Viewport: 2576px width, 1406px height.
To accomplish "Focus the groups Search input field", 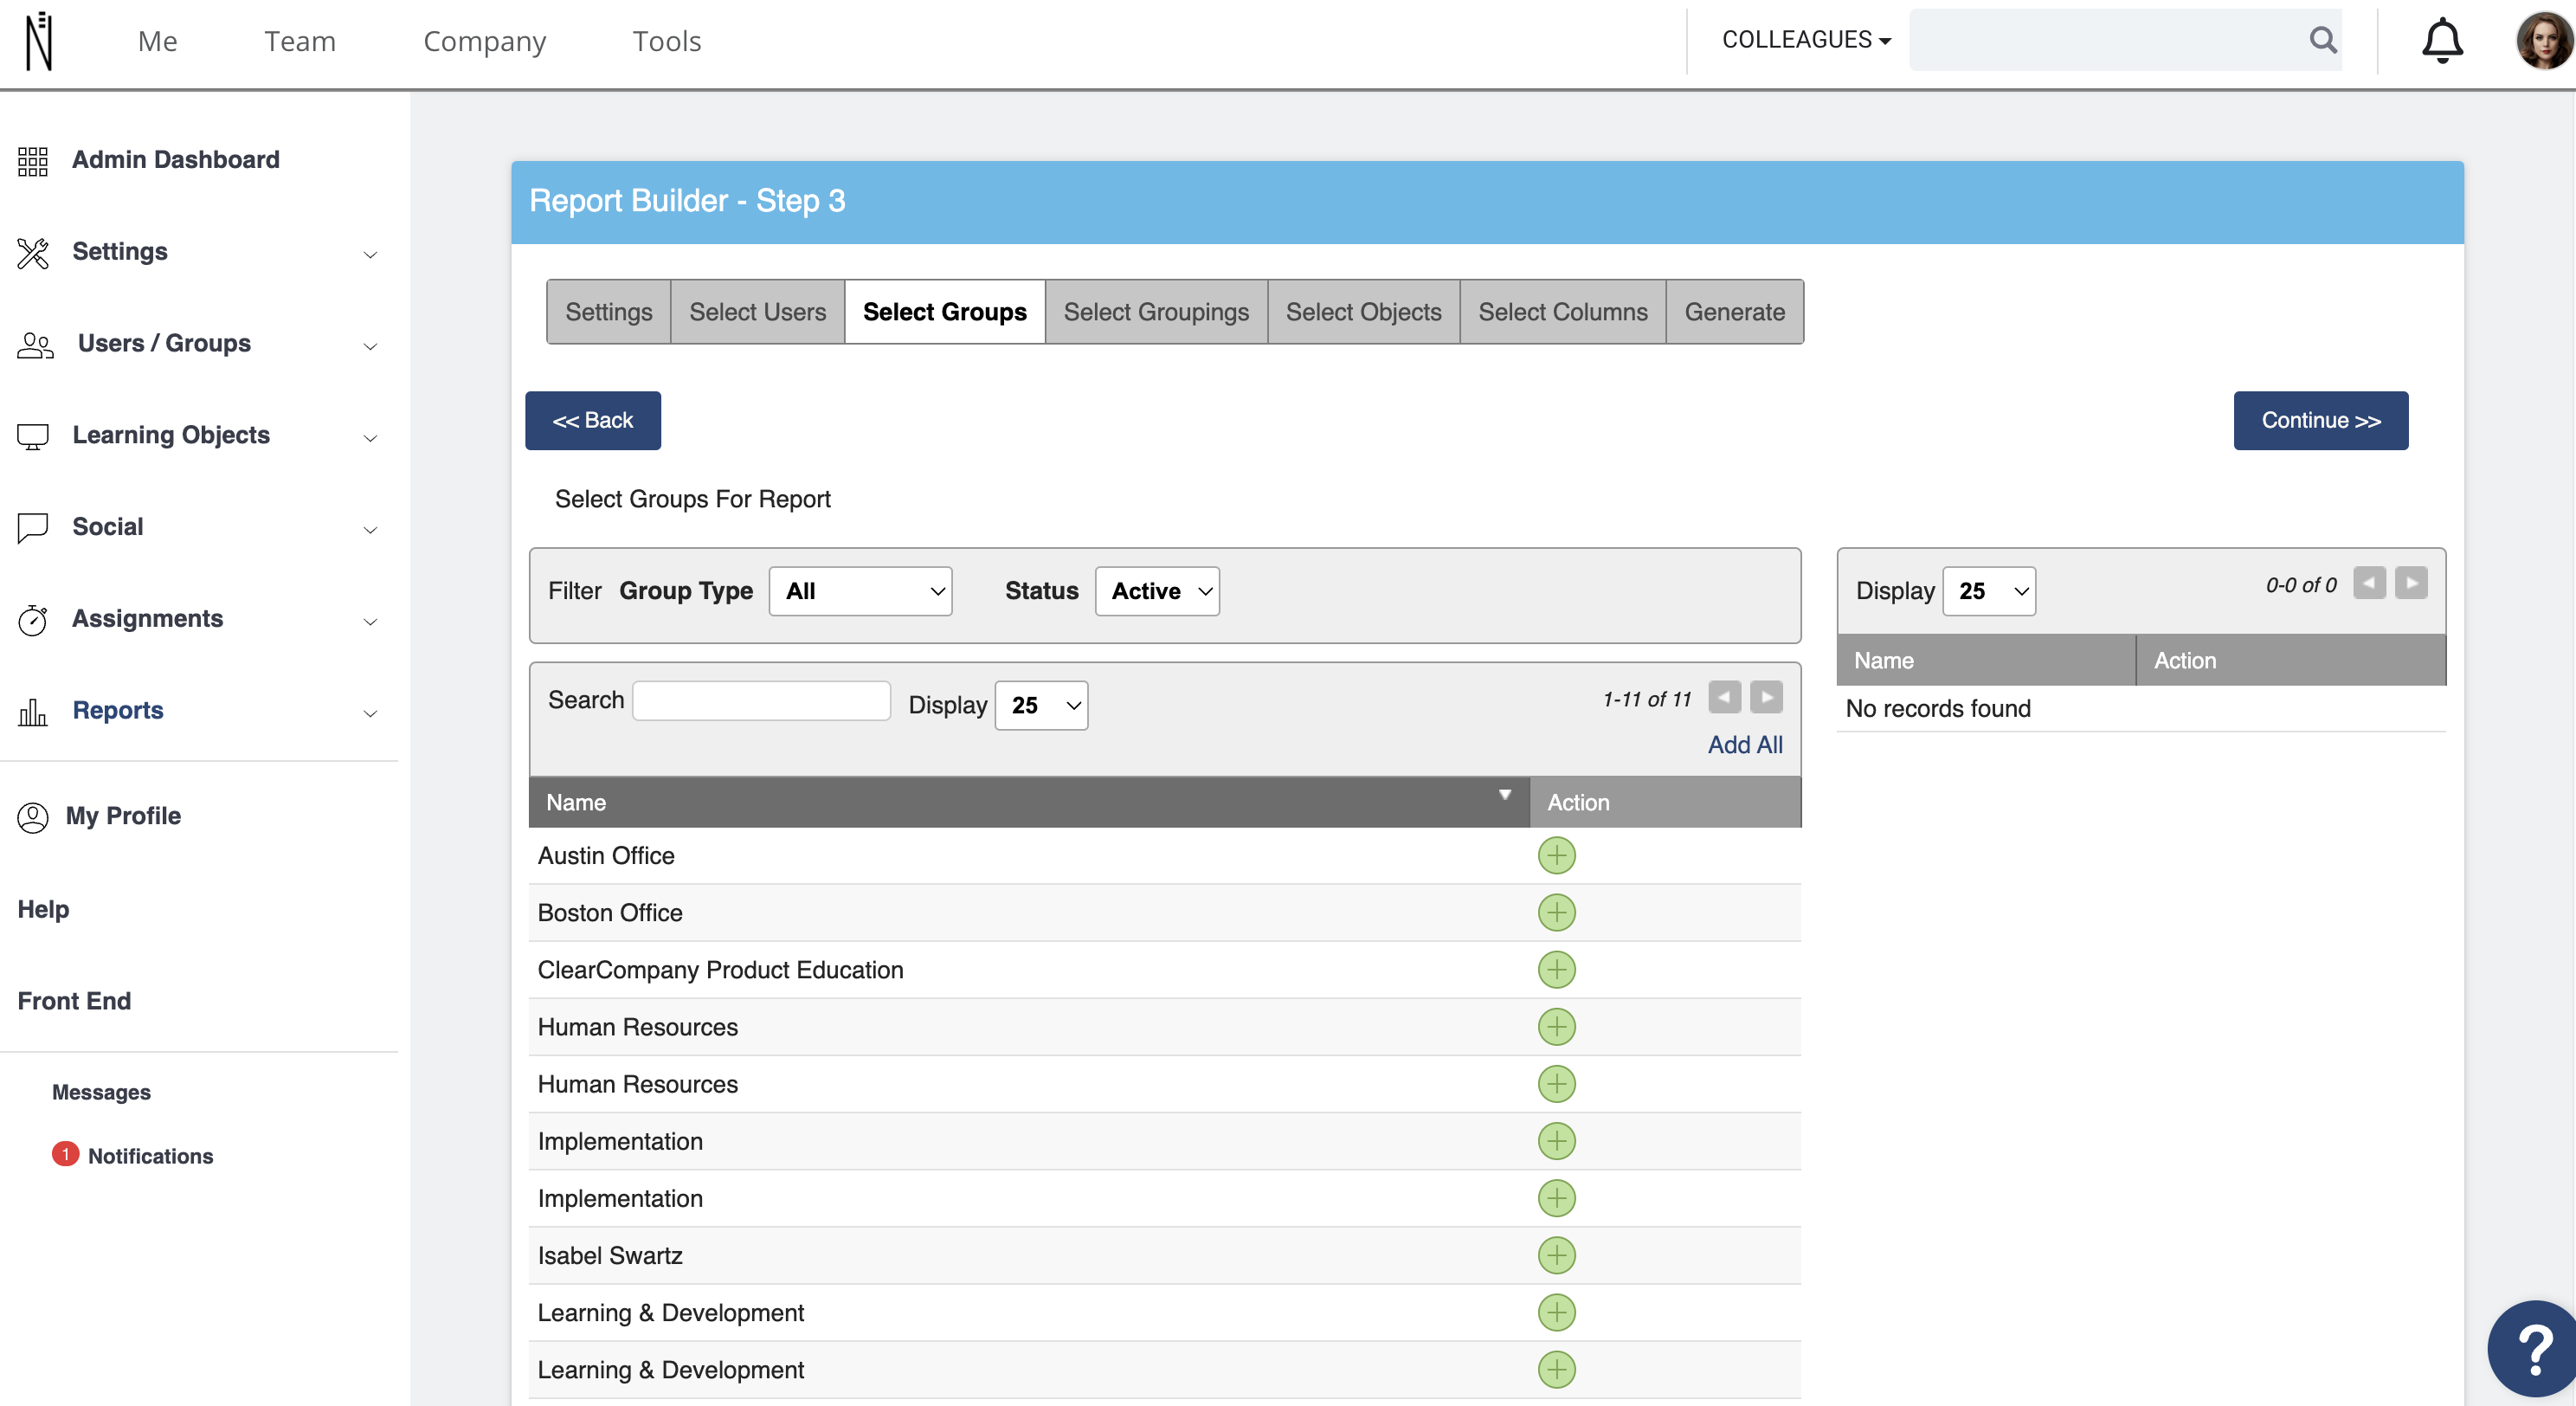I will tap(761, 700).
